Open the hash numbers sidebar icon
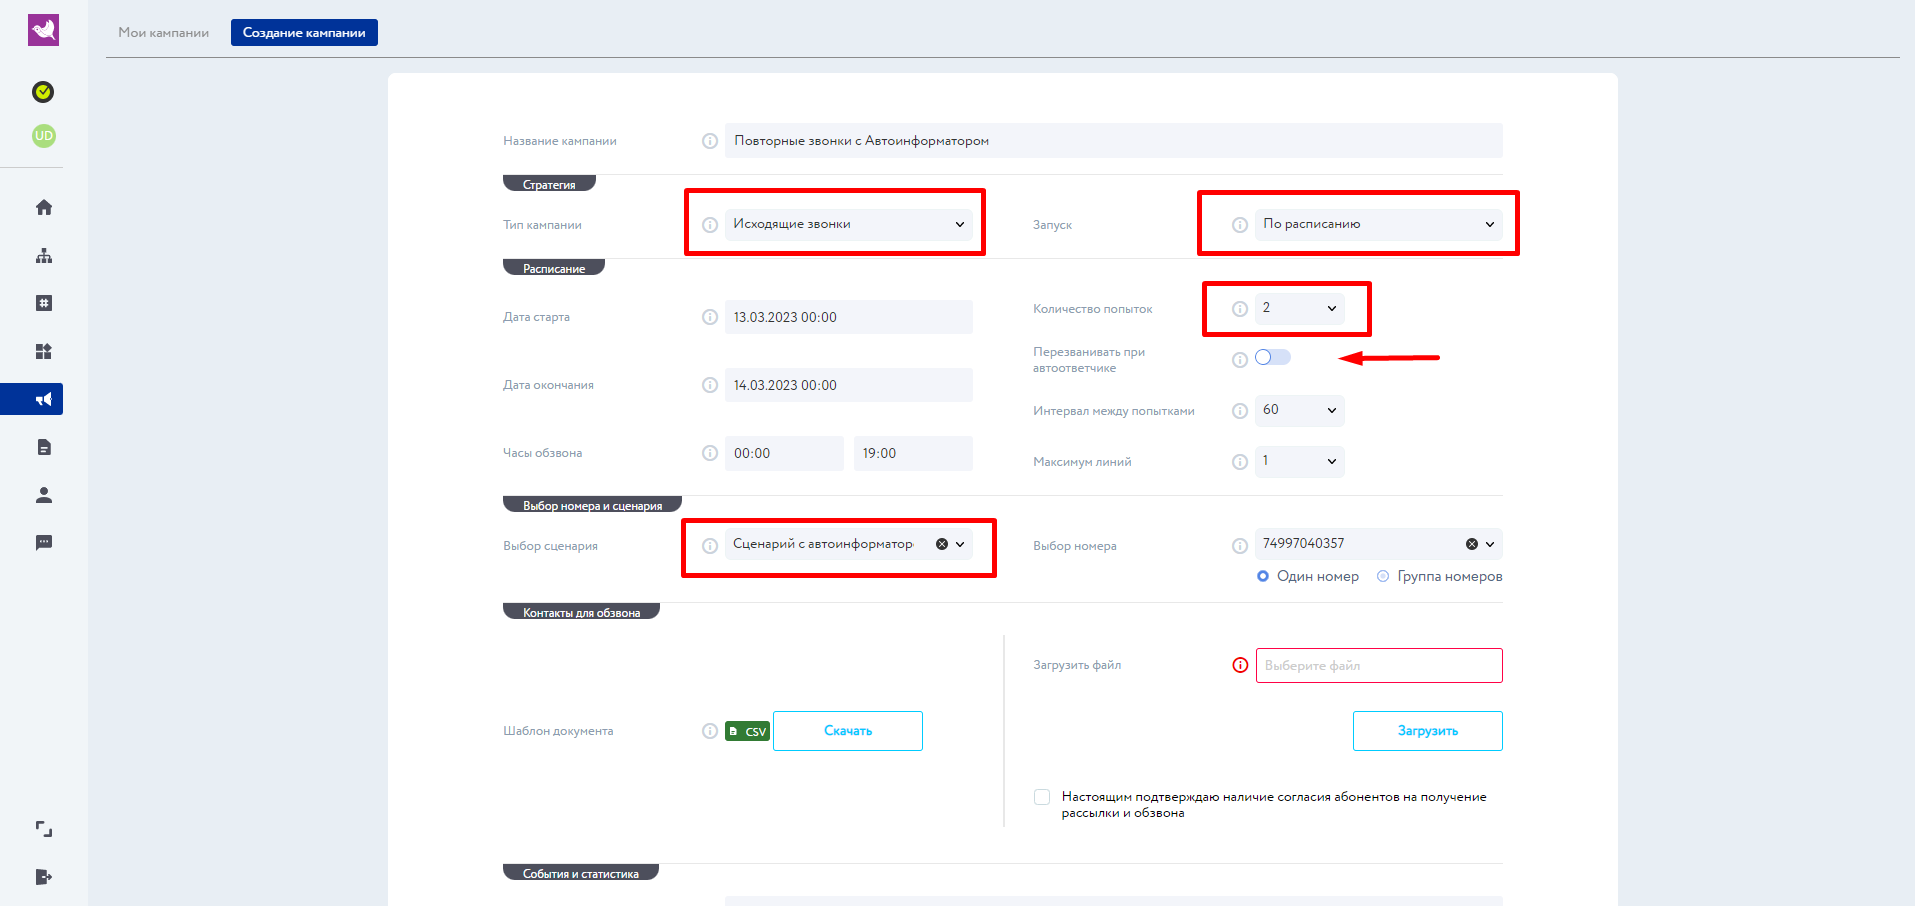The image size is (1915, 906). [x=44, y=303]
